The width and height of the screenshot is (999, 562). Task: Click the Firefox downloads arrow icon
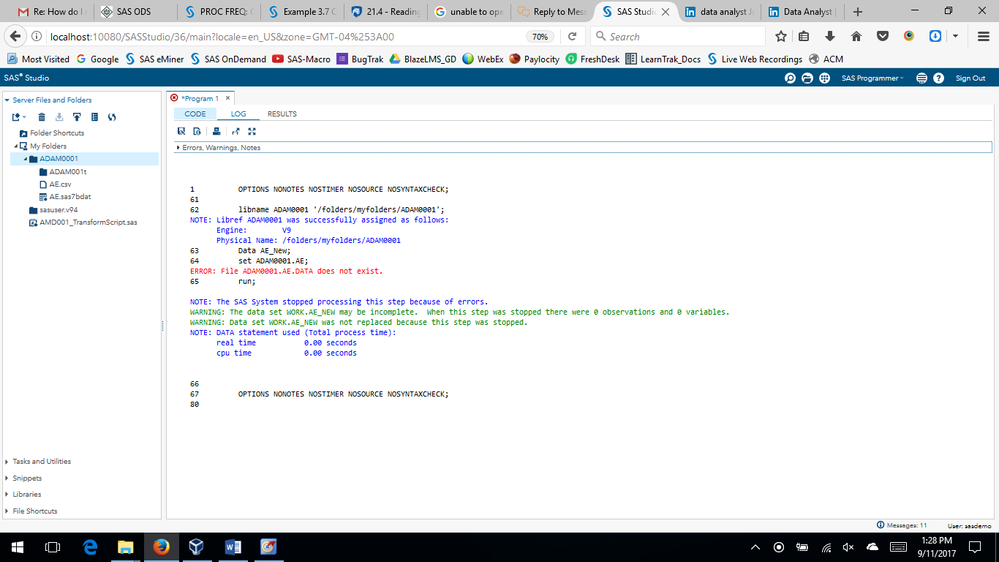pos(830,36)
